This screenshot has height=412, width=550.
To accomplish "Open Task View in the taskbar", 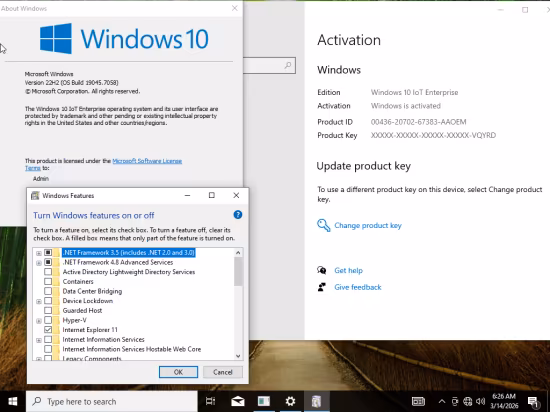I will (210, 401).
